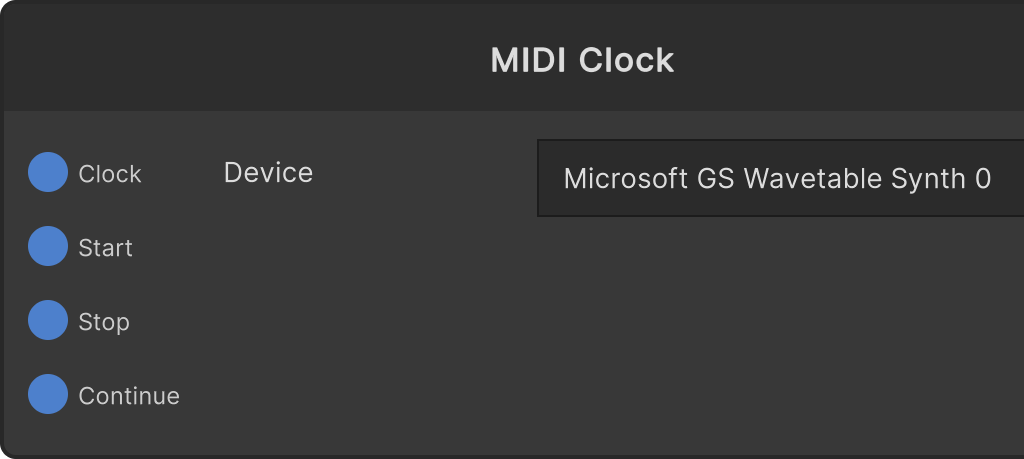Open the Device selection dropdown
Screen dimensions: 1024x459
pos(780,178)
